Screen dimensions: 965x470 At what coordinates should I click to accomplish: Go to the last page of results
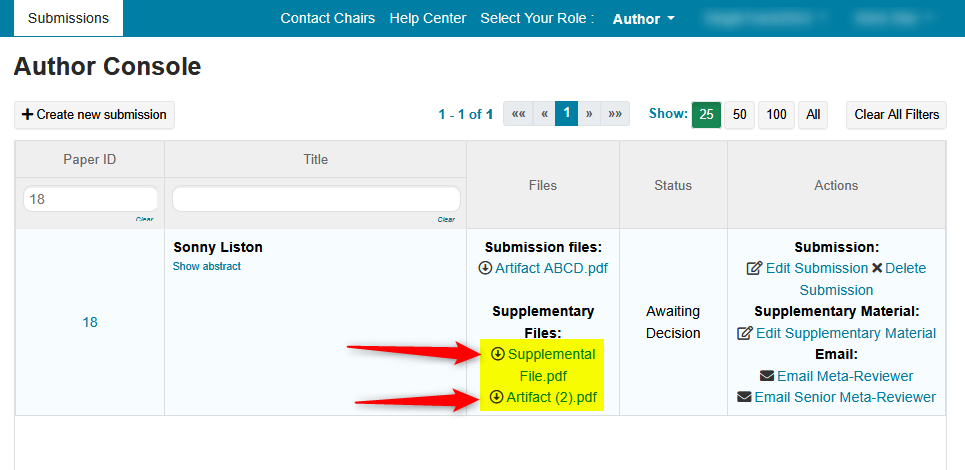(x=616, y=114)
